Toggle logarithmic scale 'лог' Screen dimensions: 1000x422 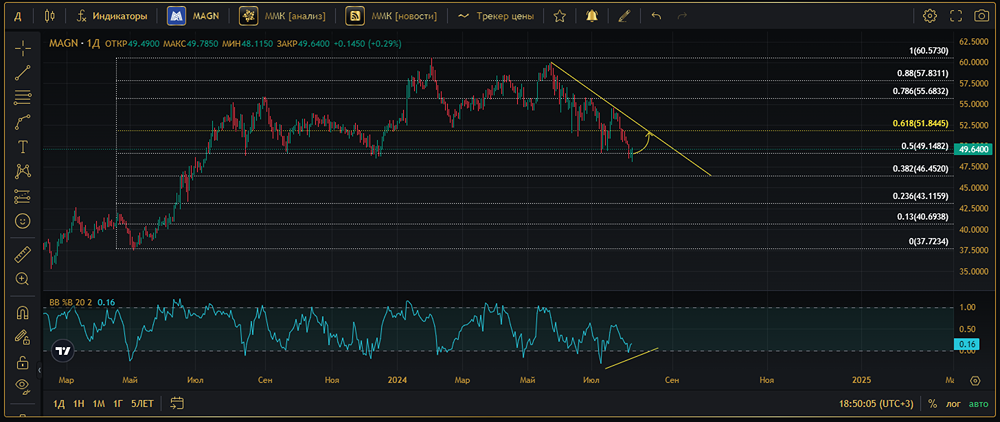coord(953,404)
